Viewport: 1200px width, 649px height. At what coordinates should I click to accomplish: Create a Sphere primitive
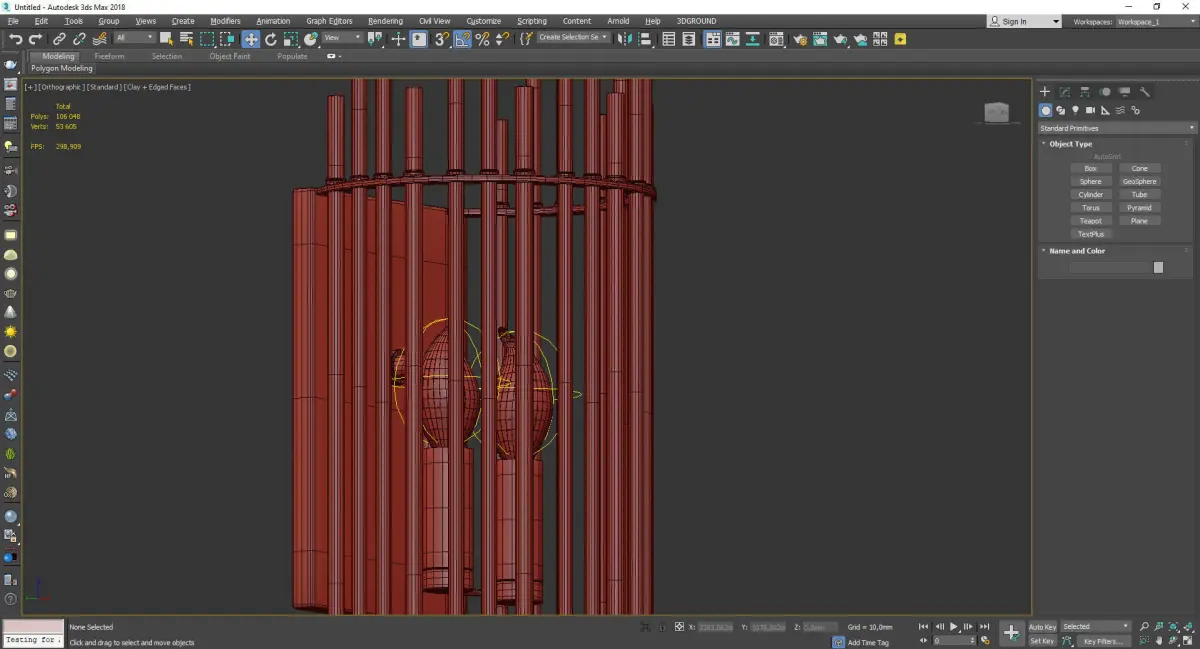(1090, 182)
